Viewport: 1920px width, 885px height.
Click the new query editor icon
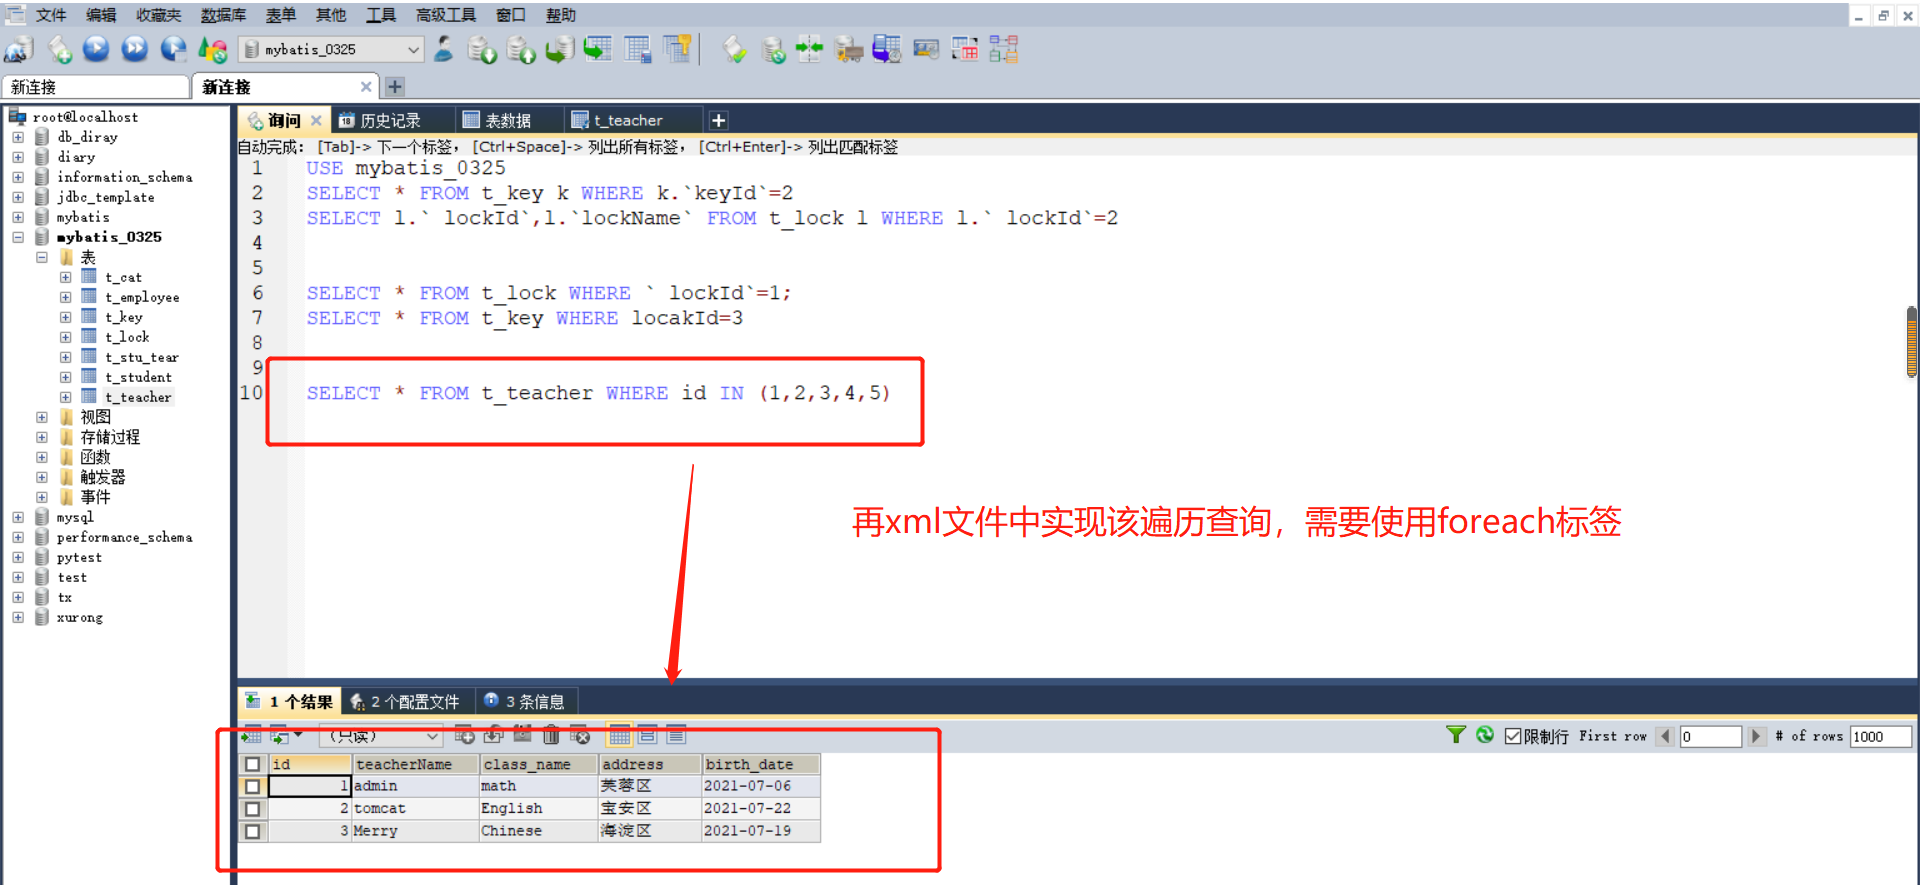pyautogui.click(x=60, y=49)
